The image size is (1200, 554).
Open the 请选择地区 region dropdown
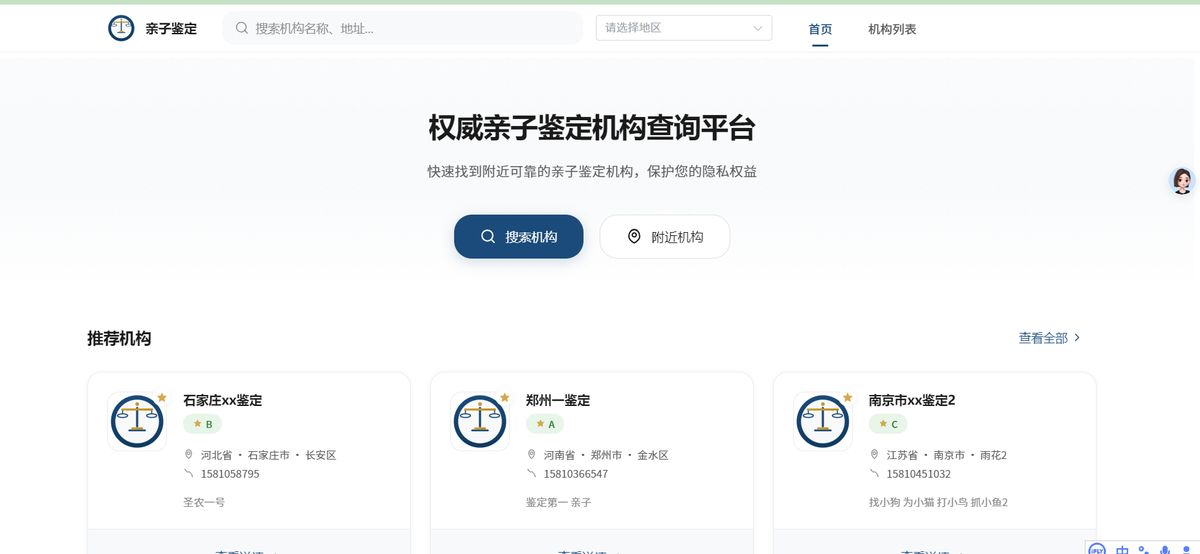pos(683,28)
